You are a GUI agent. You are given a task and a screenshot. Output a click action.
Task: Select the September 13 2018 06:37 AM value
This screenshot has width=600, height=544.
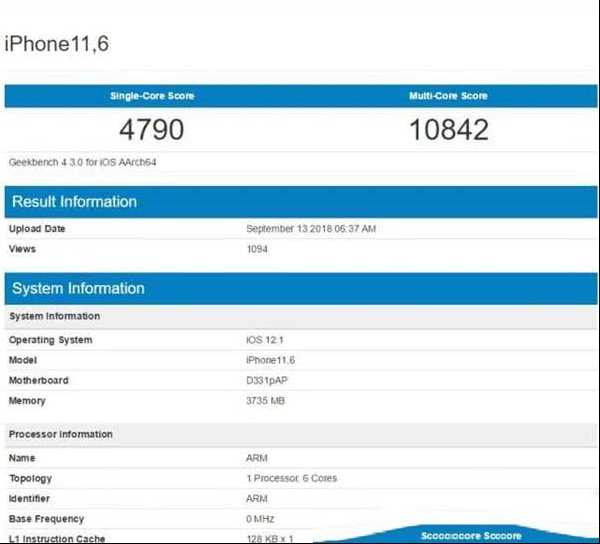pos(311,229)
